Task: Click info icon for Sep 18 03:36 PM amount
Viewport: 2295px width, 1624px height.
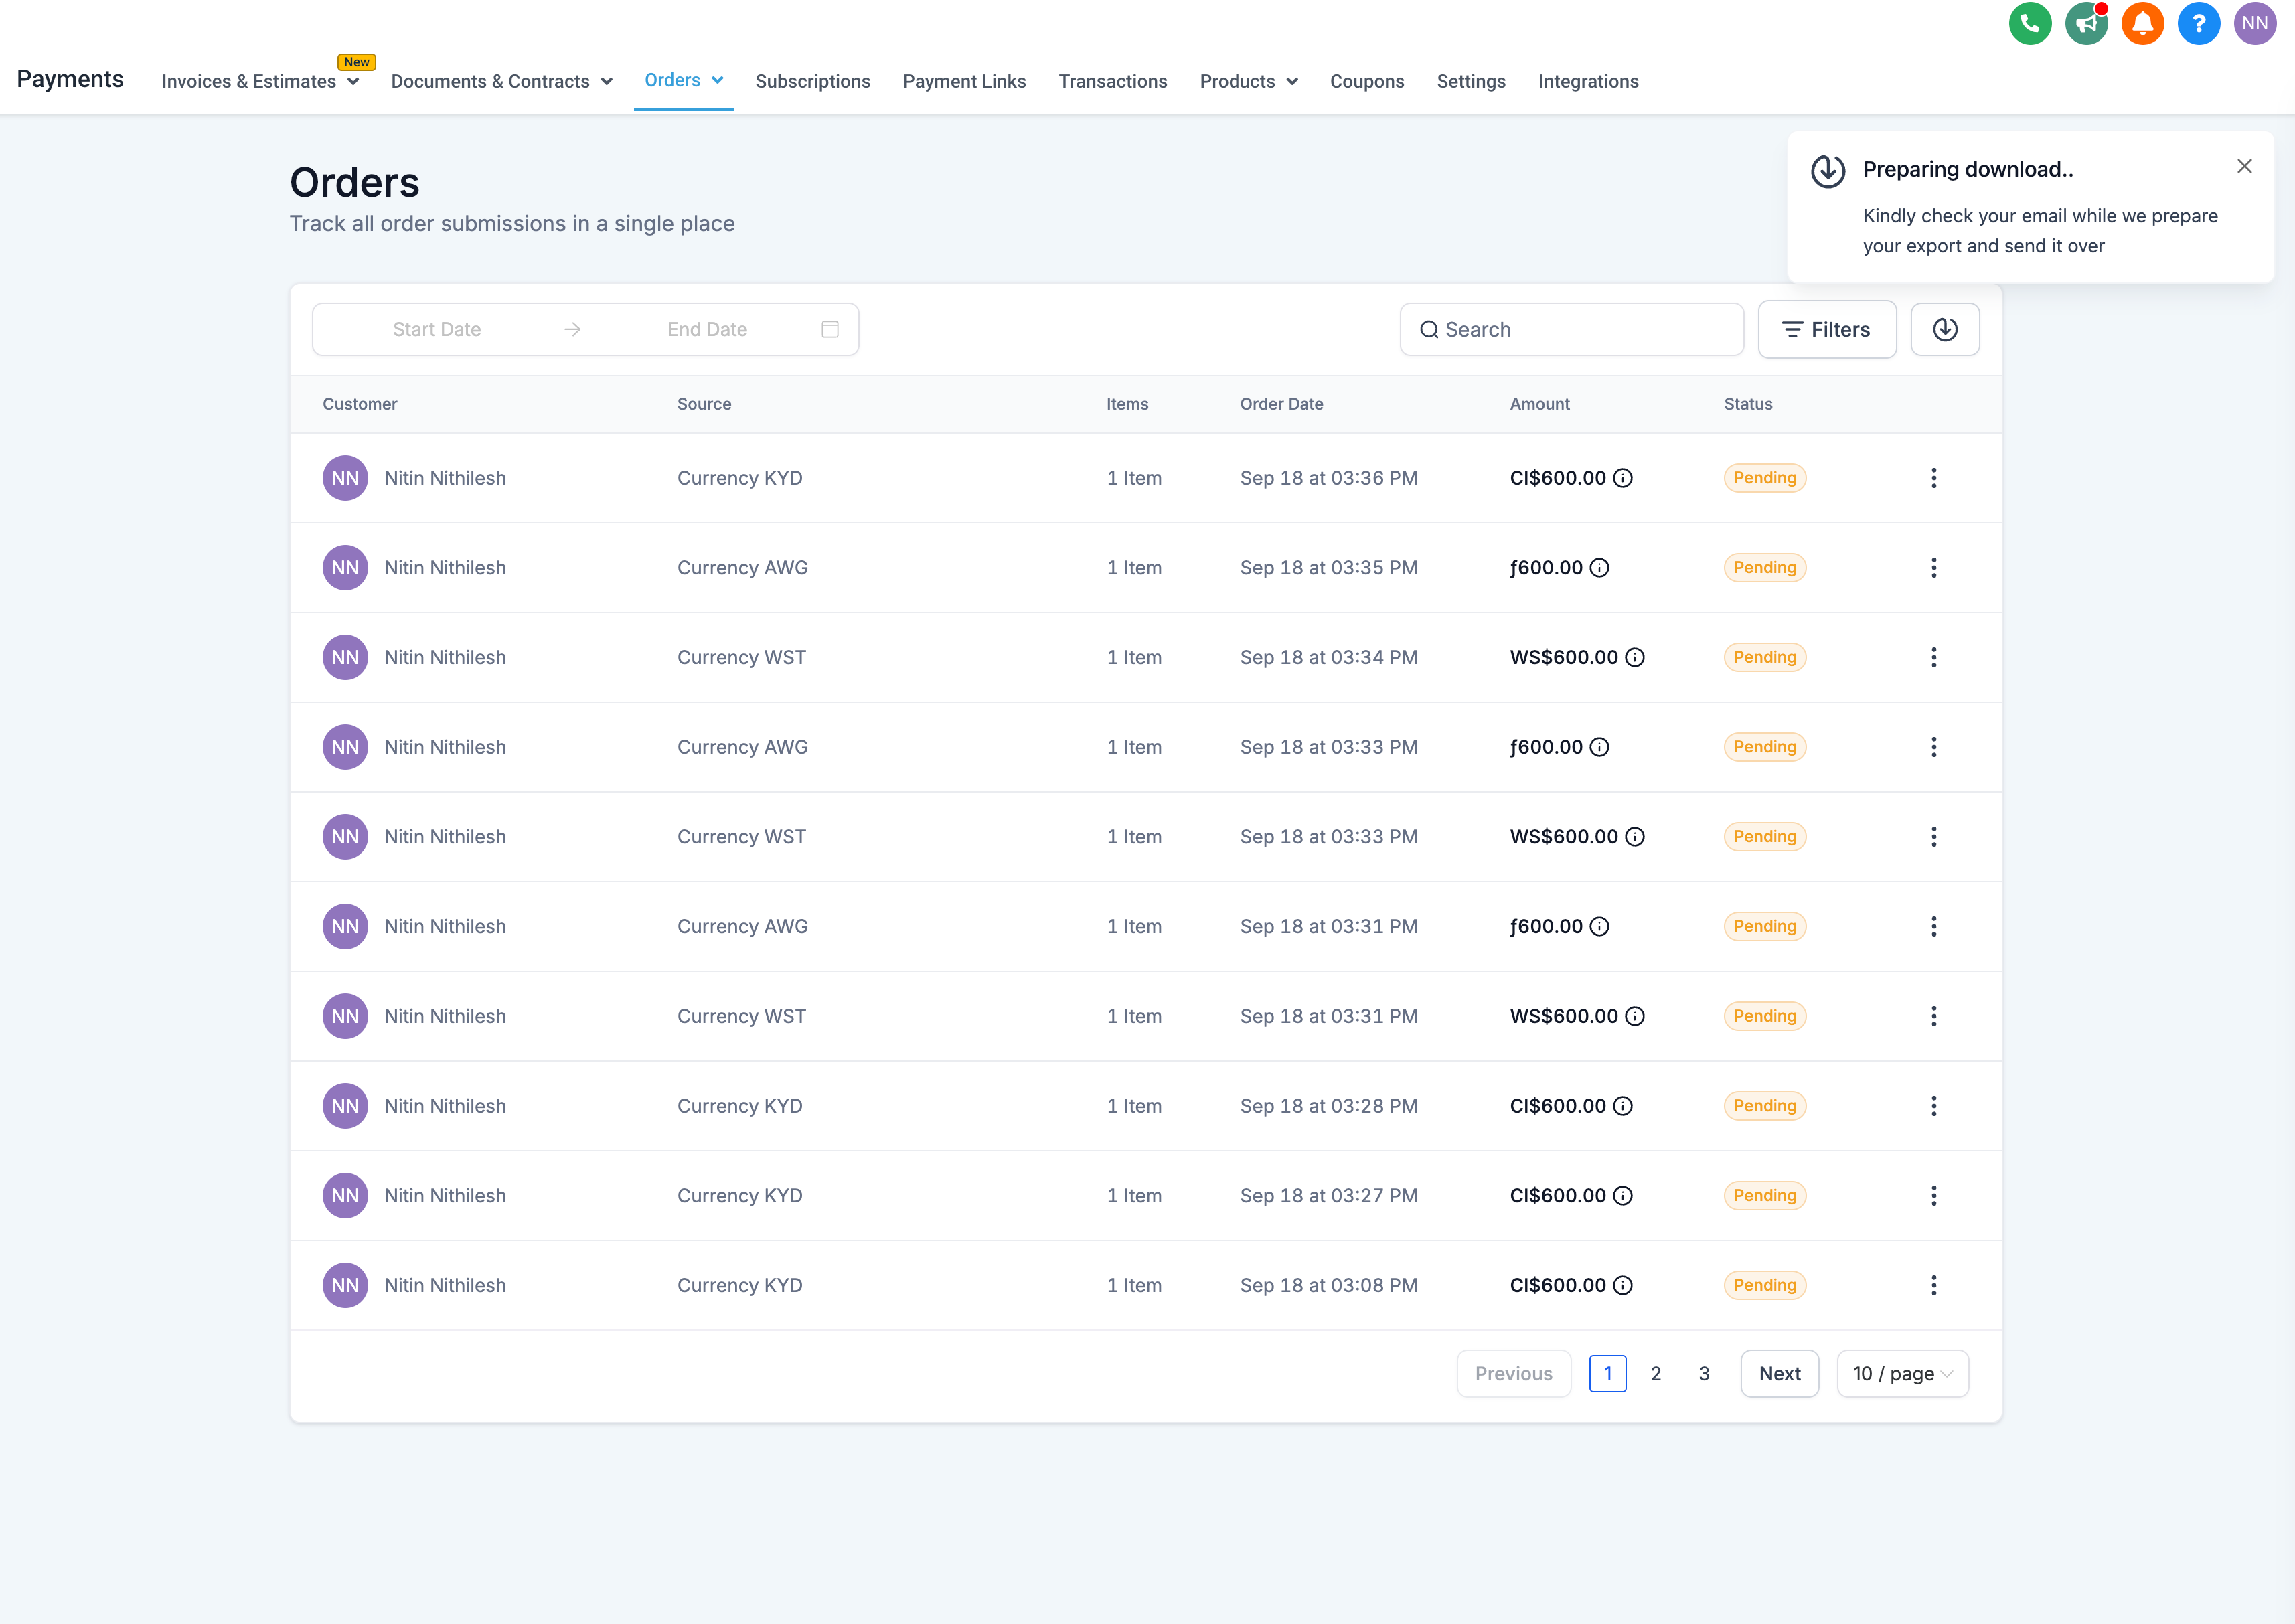Action: (x=1623, y=478)
